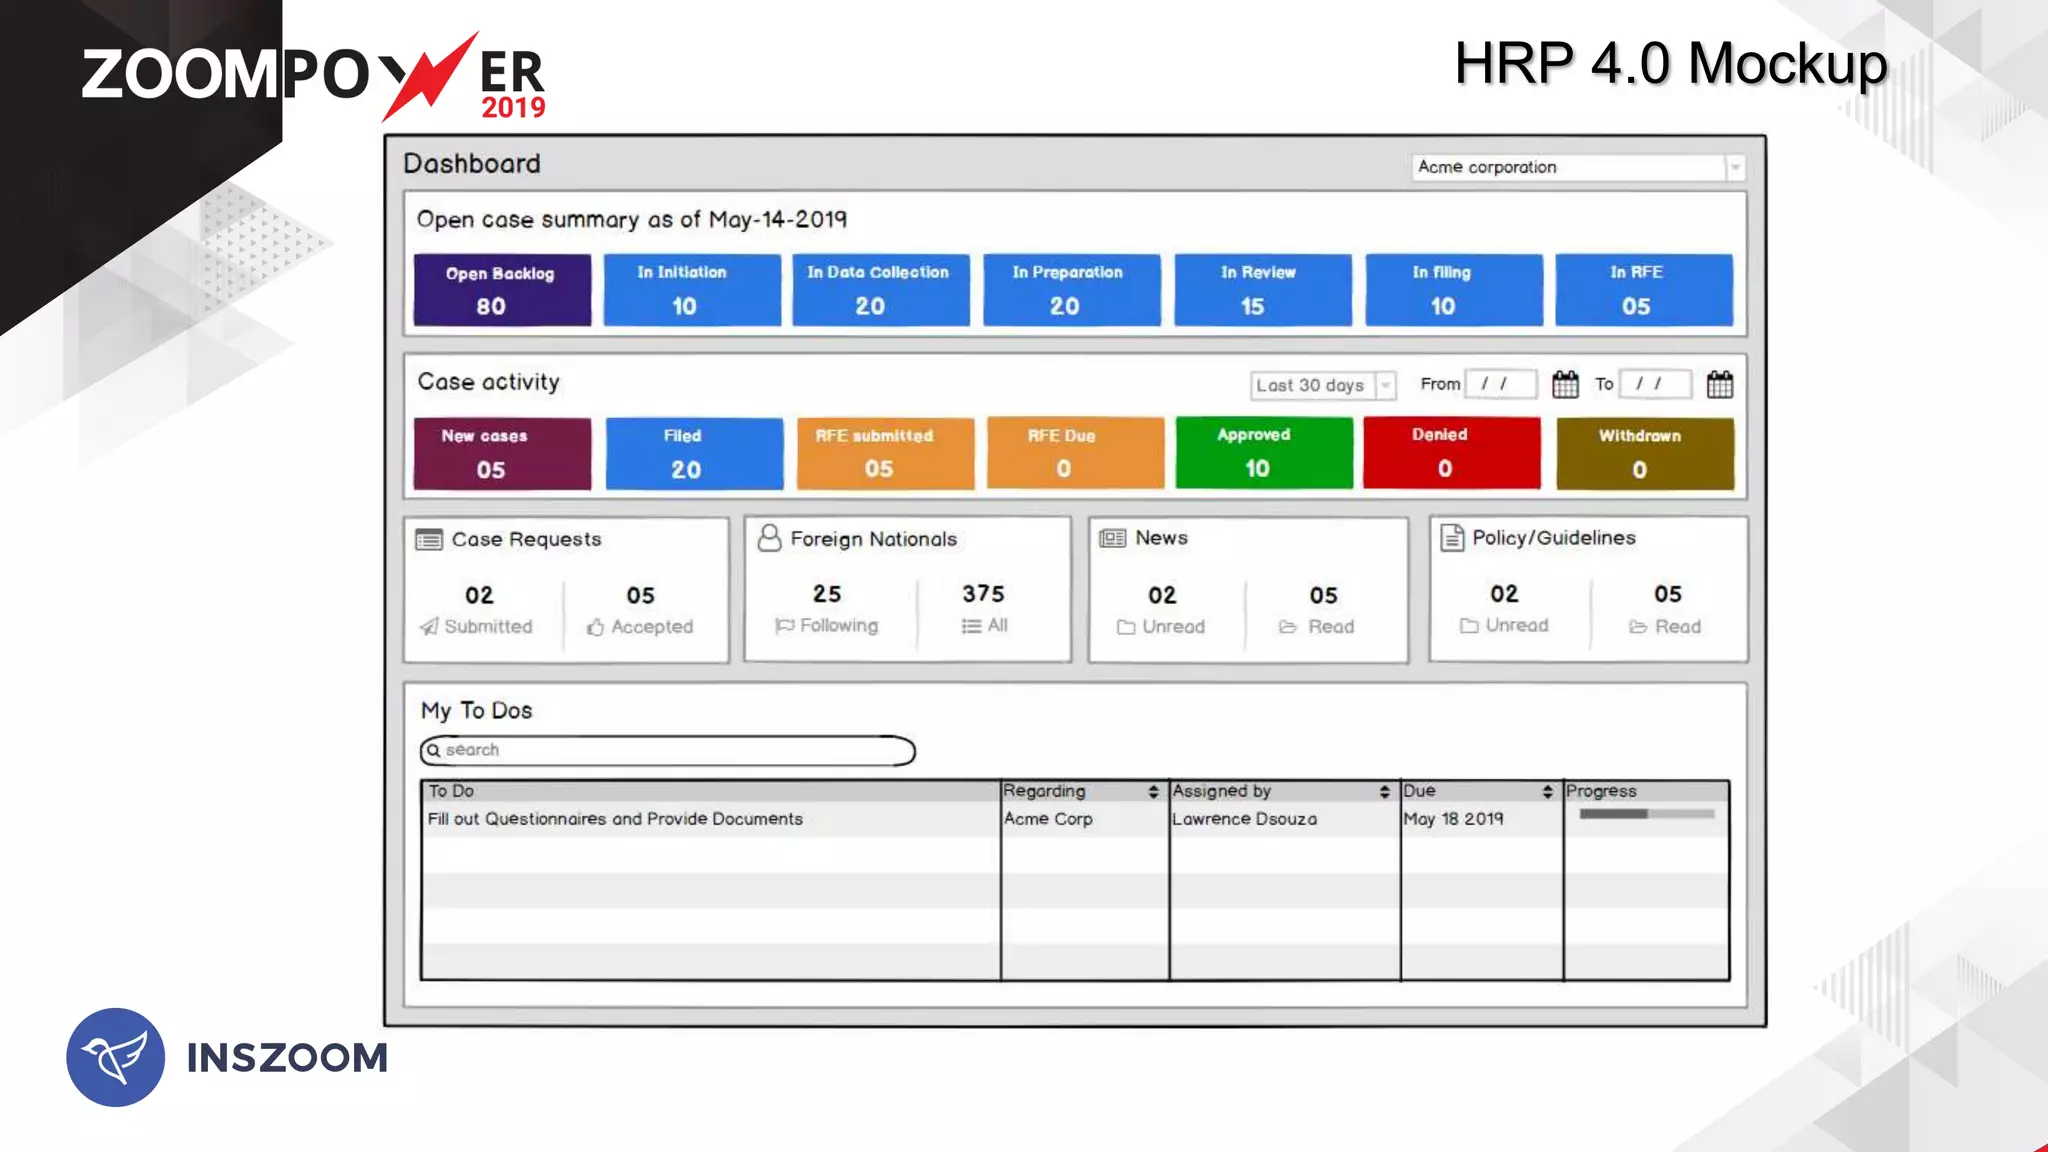The width and height of the screenshot is (2048, 1152).
Task: Sort the Due column
Action: 1547,792
